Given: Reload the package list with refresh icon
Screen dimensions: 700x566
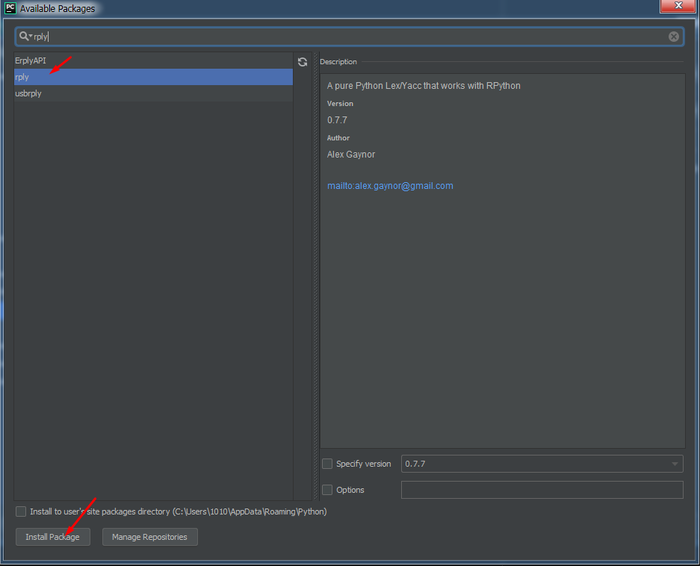Looking at the screenshot, I should (303, 62).
